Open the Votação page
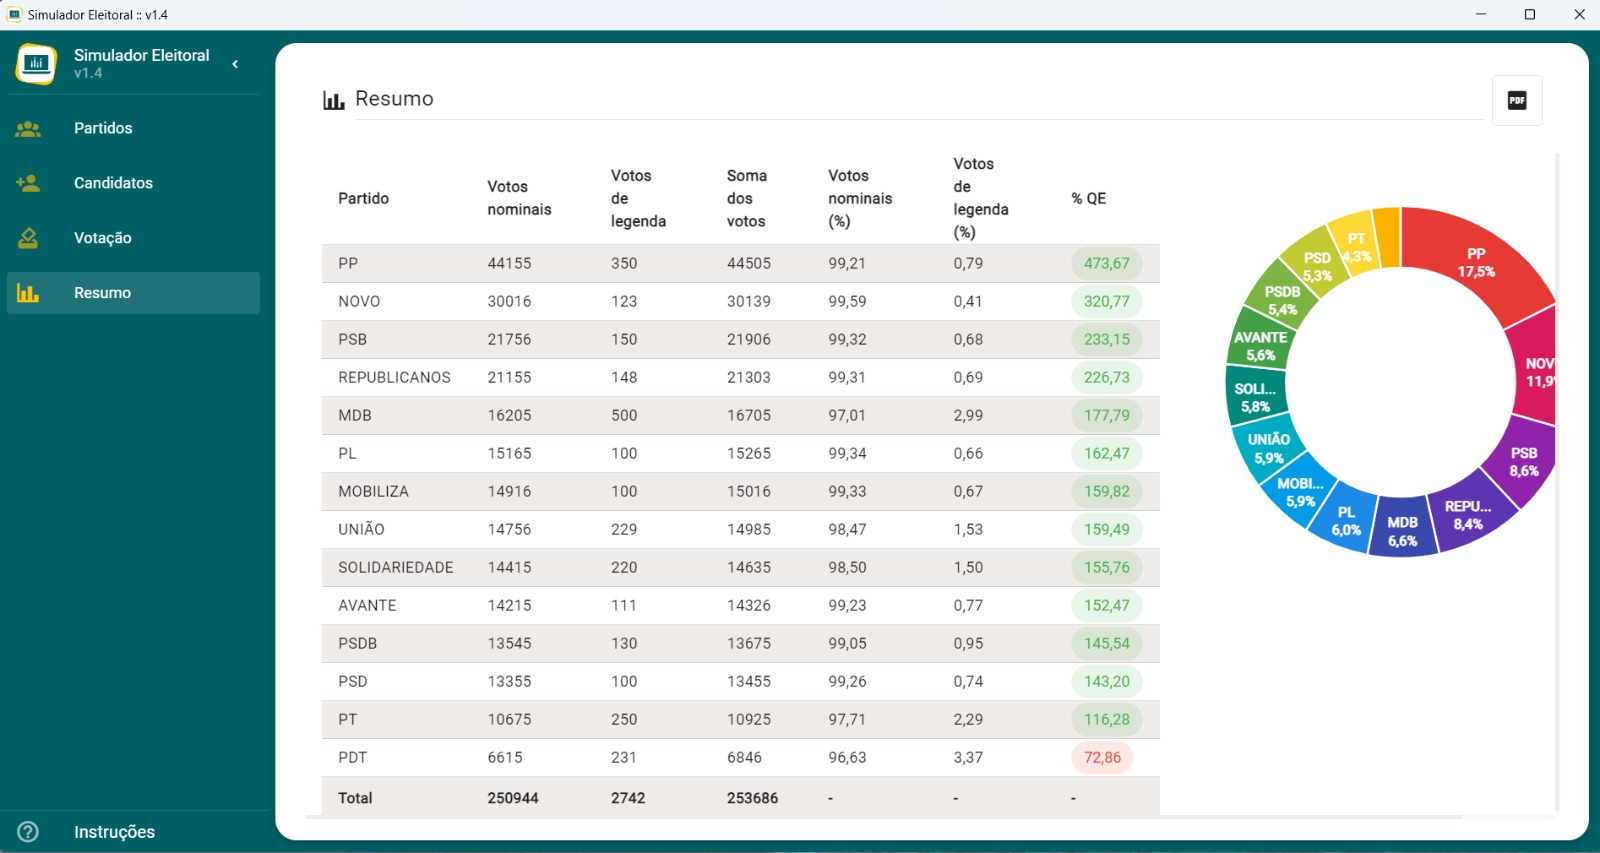 pos(102,238)
